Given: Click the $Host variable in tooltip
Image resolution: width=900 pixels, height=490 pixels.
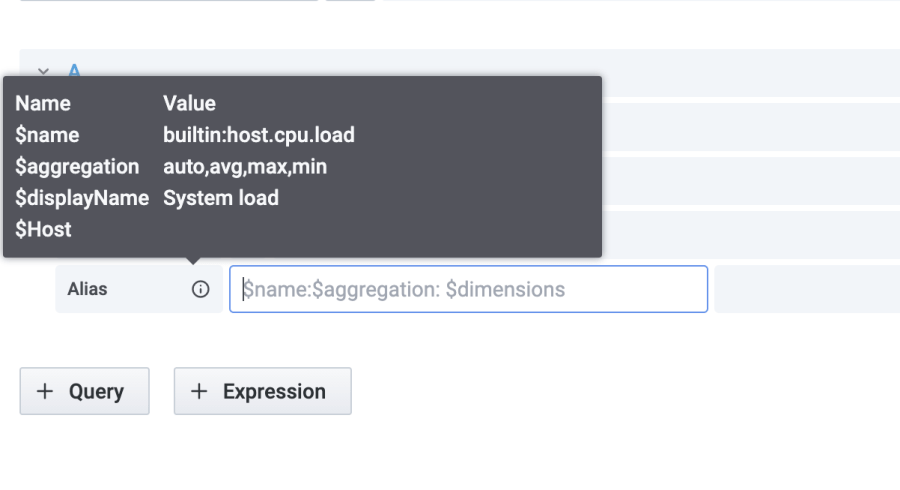Looking at the screenshot, I should pos(43,230).
